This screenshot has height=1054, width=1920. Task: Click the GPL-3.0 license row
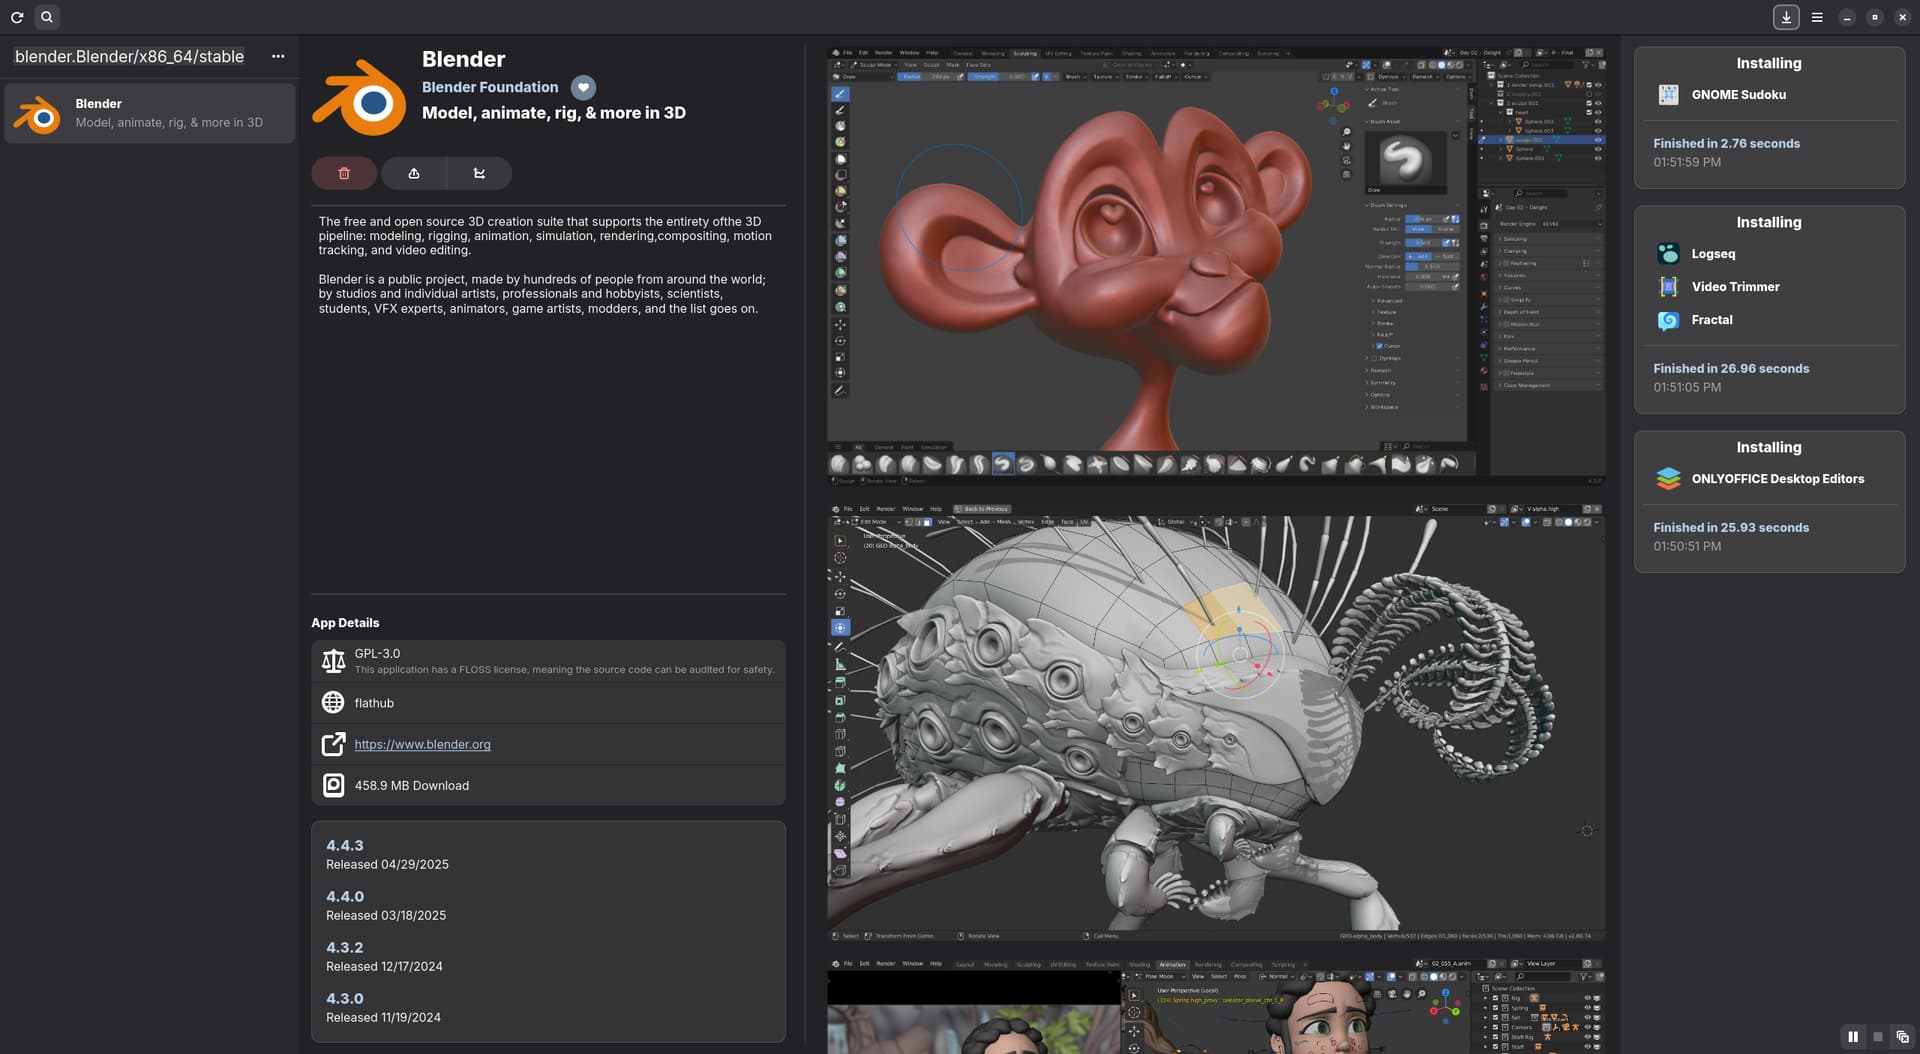click(x=548, y=661)
